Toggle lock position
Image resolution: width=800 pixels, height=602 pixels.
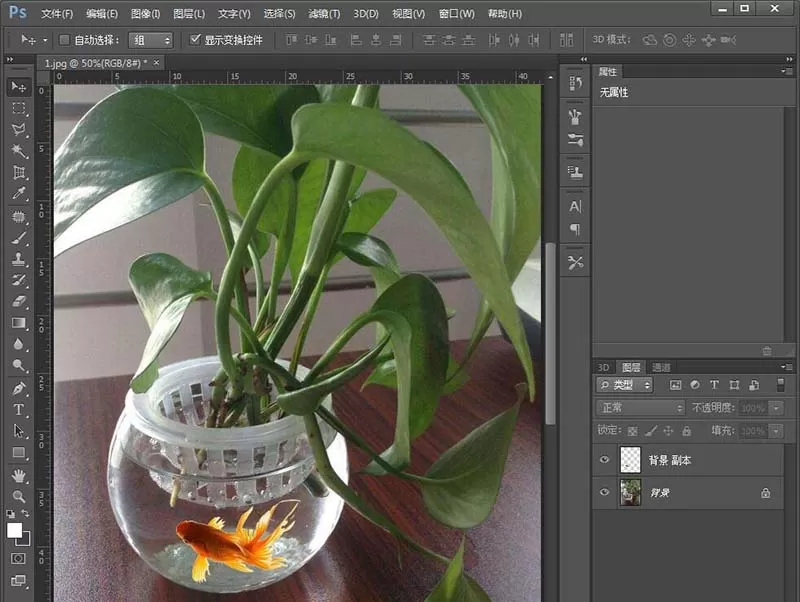pos(668,431)
